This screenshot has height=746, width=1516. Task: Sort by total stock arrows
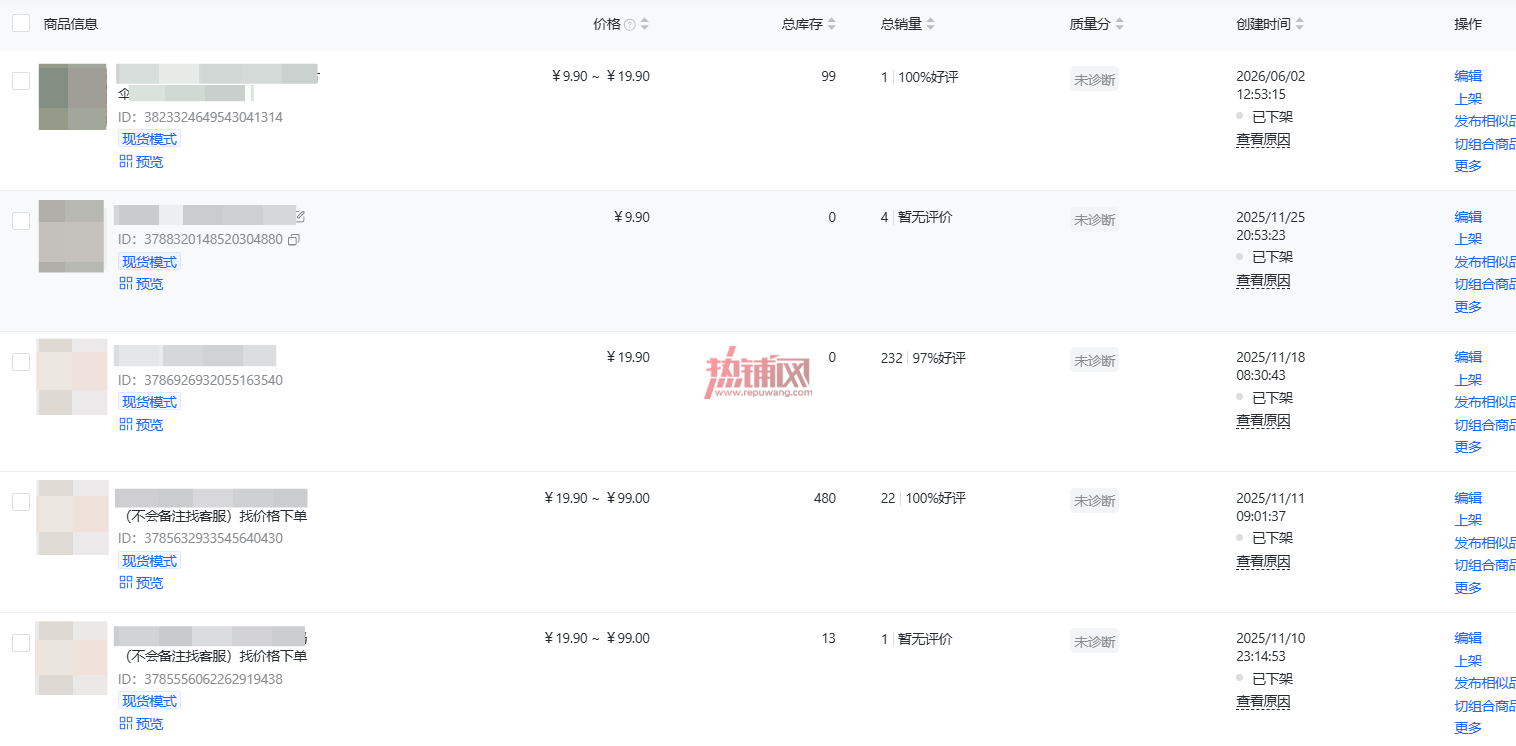832,25
